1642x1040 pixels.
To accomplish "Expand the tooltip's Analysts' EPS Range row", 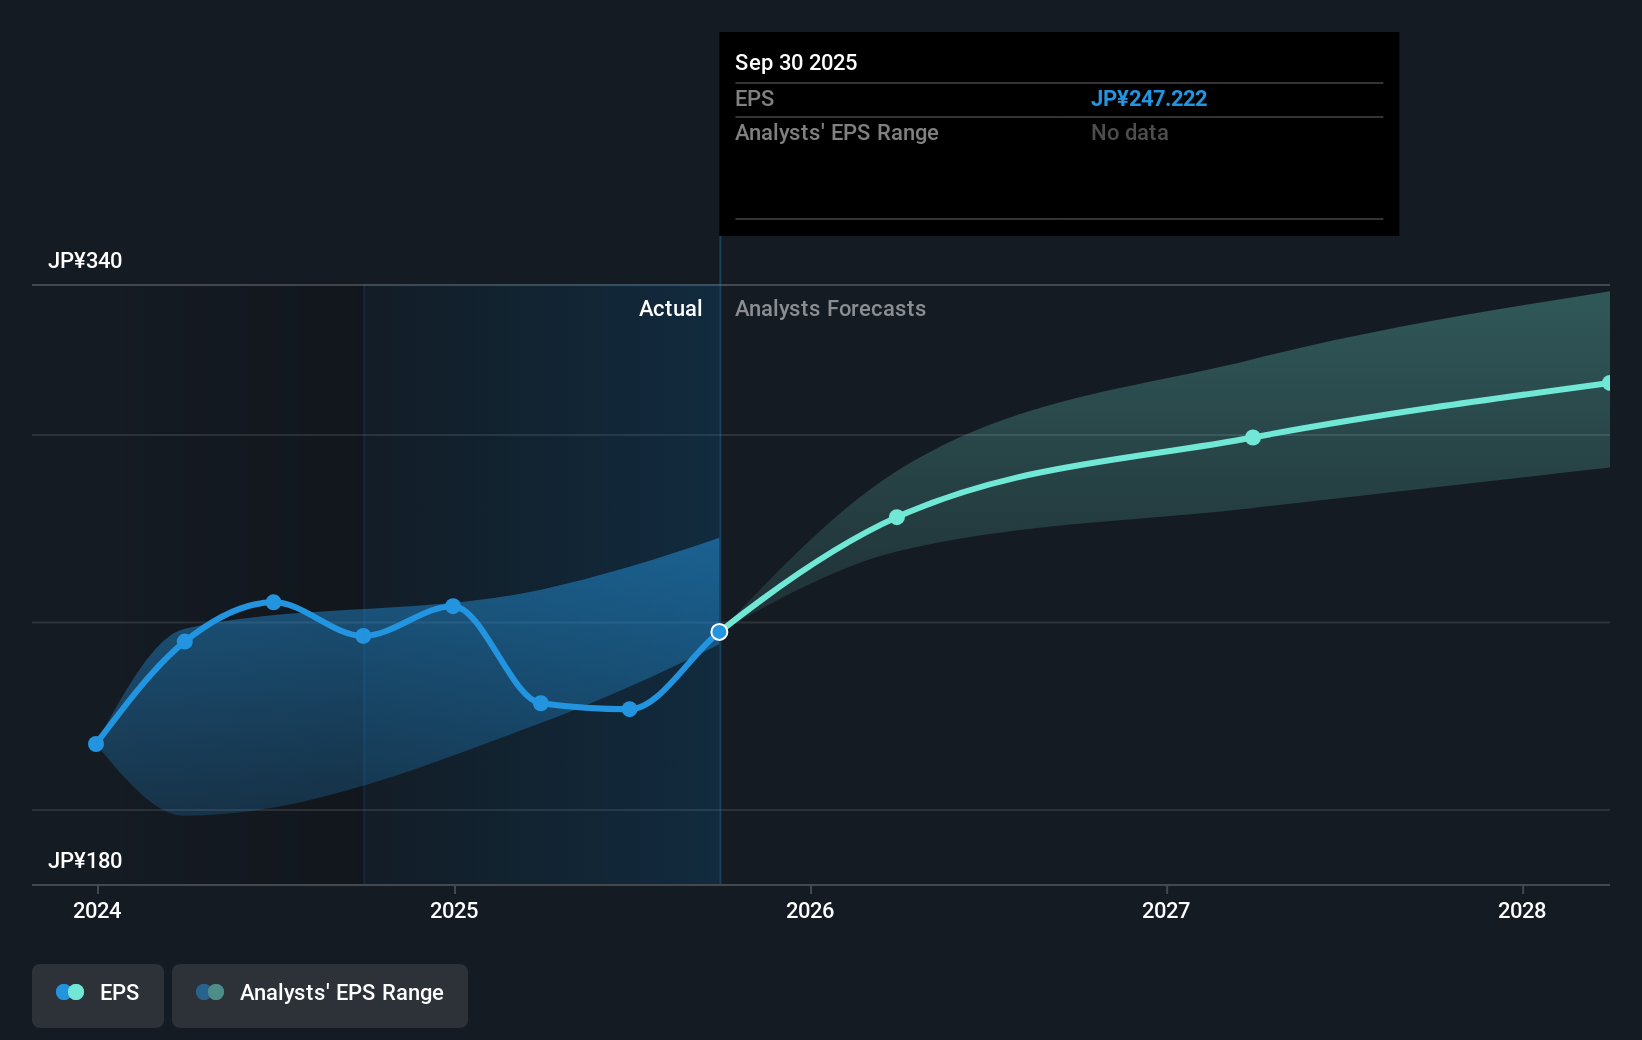I will [x=836, y=132].
